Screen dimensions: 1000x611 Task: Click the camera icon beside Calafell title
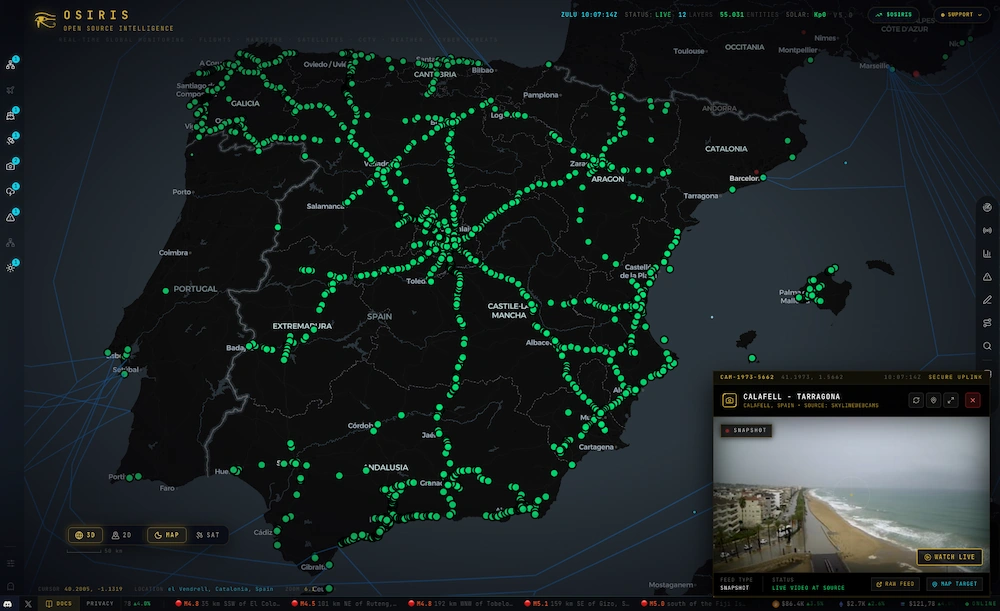tap(729, 400)
